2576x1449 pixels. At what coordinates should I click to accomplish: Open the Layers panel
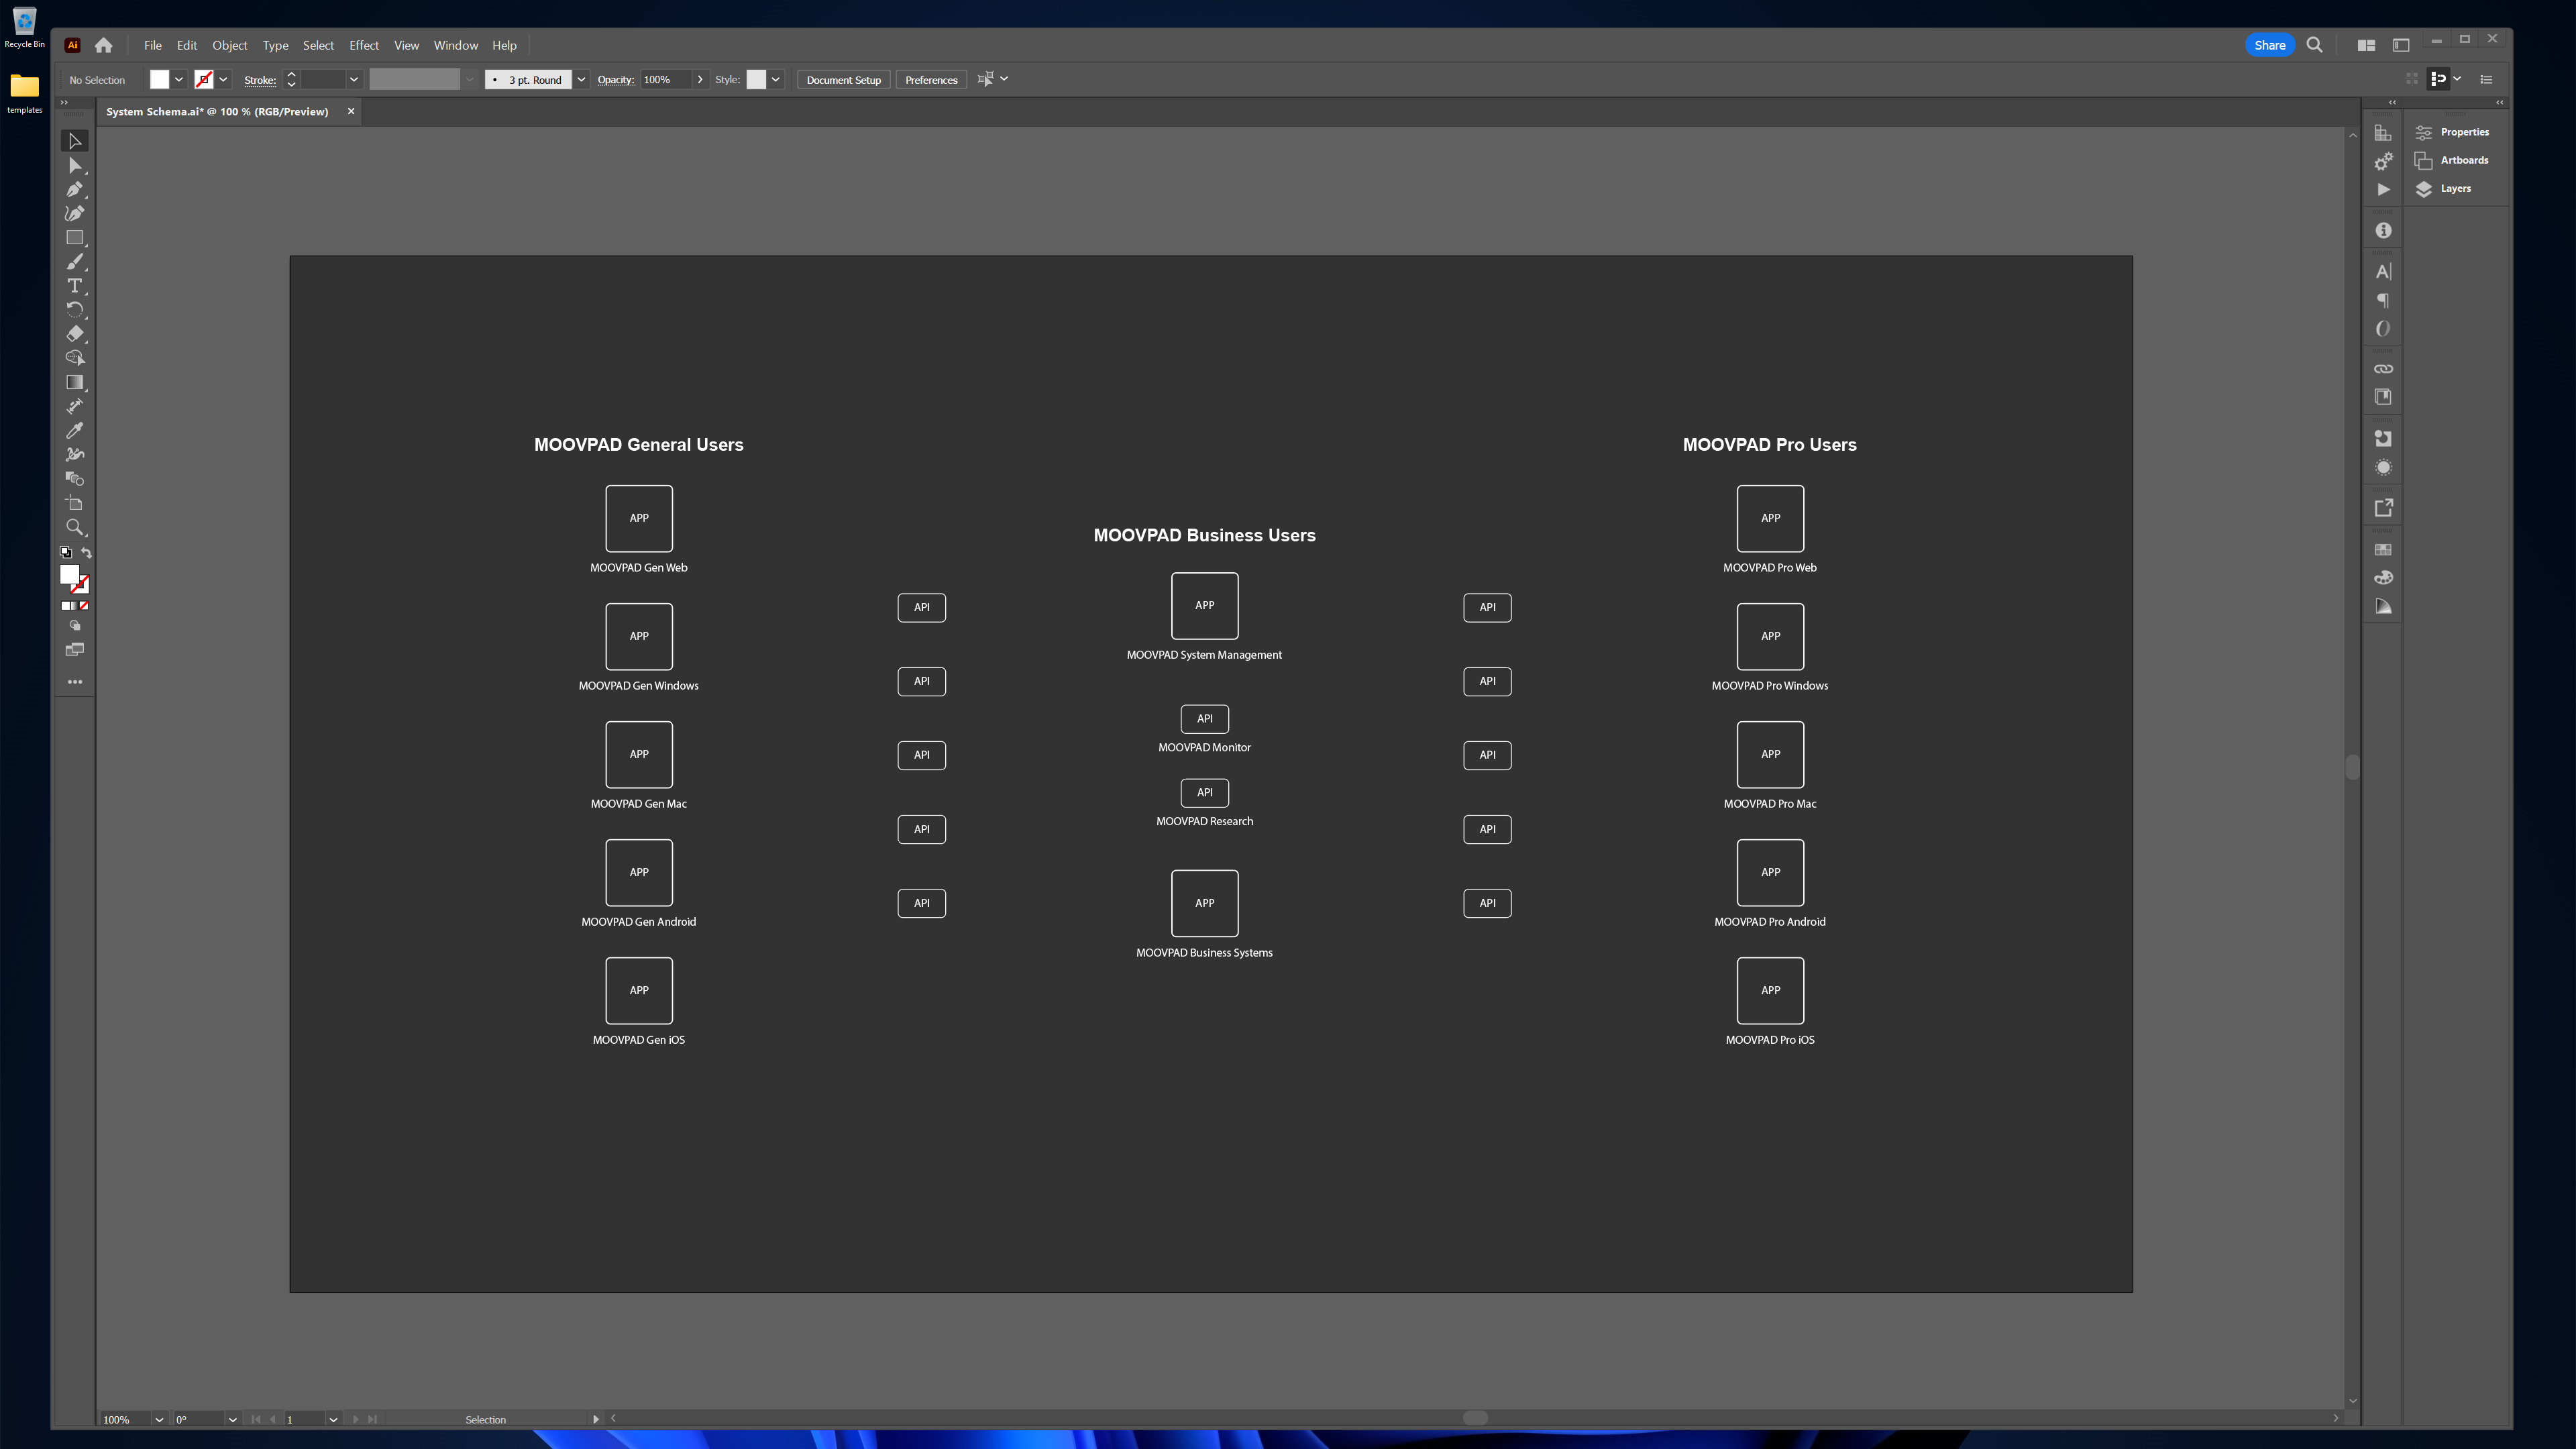tap(2456, 188)
